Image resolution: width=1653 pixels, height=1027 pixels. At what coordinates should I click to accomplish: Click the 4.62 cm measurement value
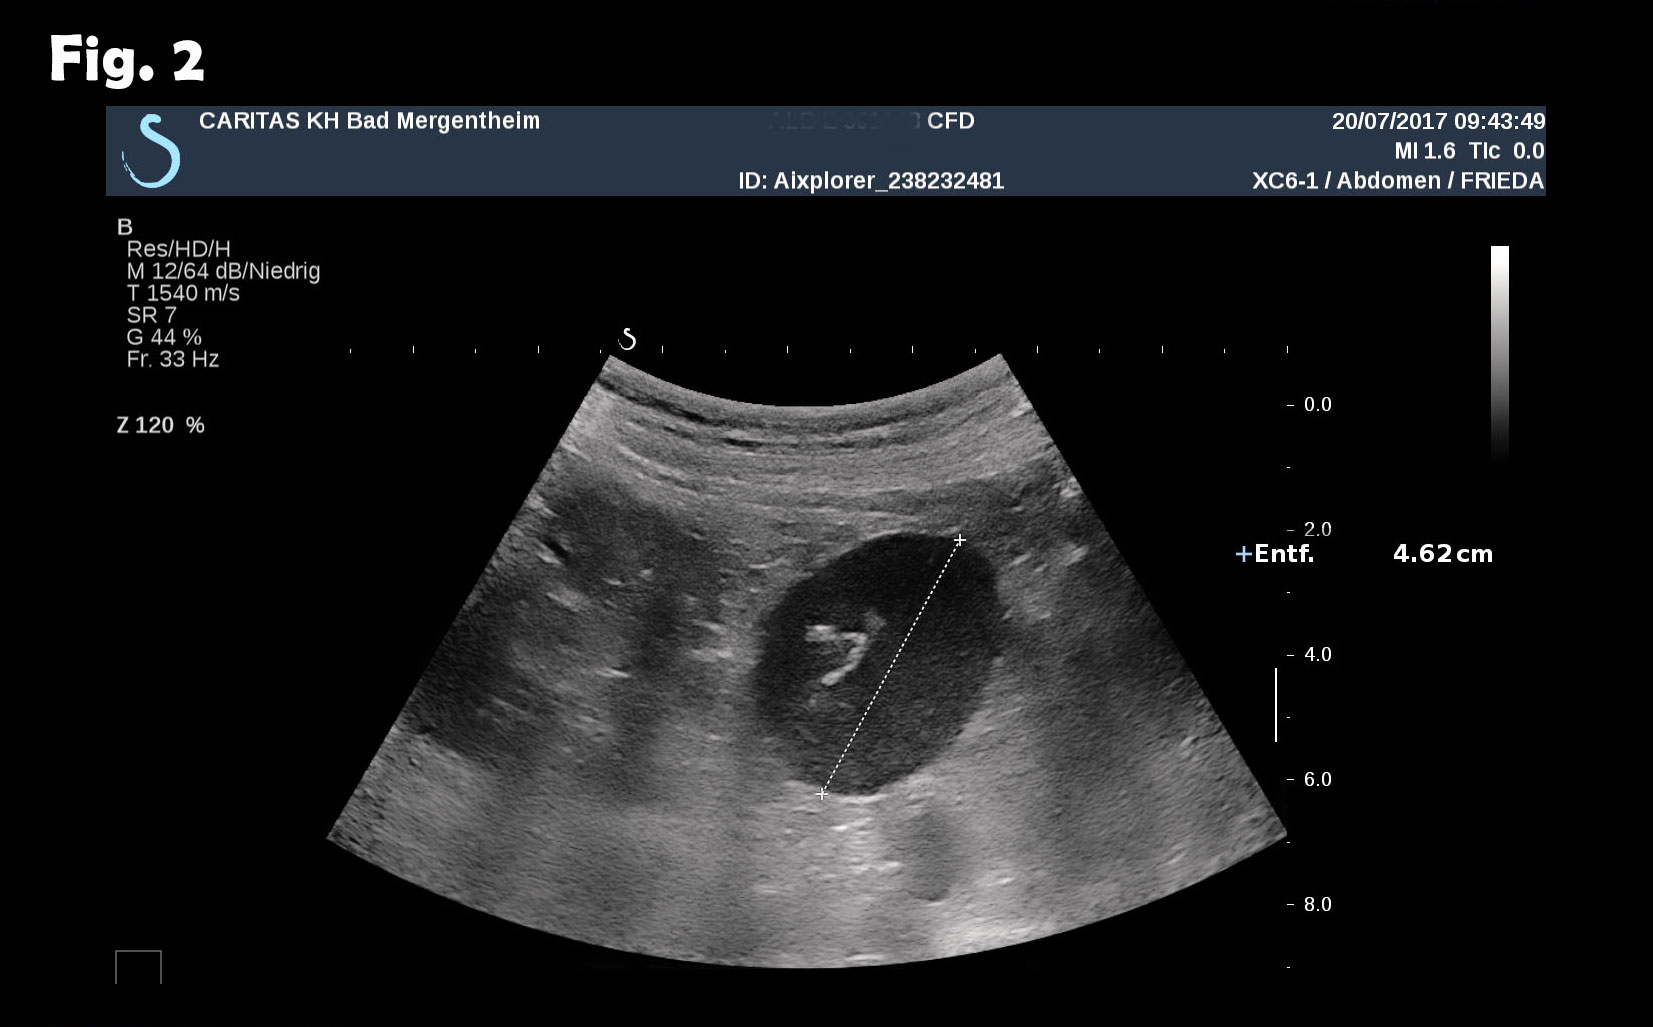click(1442, 554)
